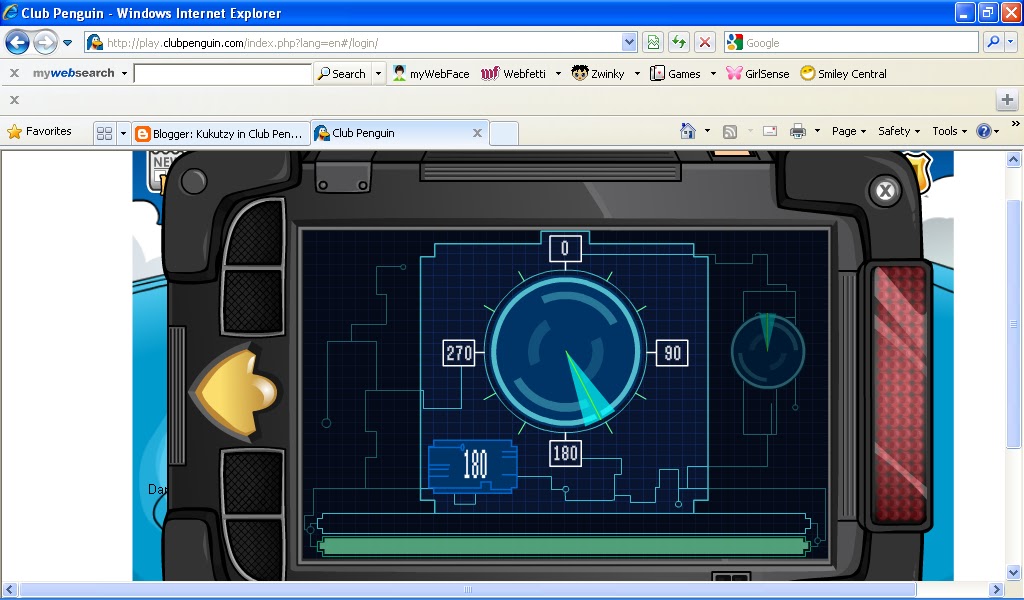Refresh the page
This screenshot has height=600, width=1024.
tap(679, 43)
